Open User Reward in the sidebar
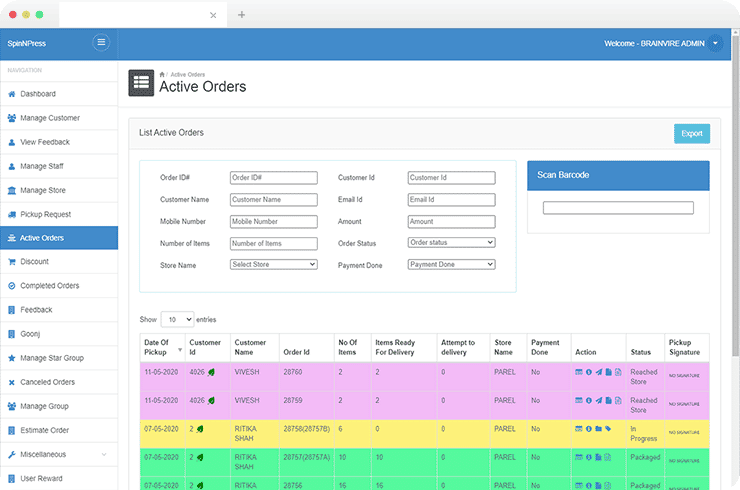Screen dimensions: 740x490 coord(59,478)
